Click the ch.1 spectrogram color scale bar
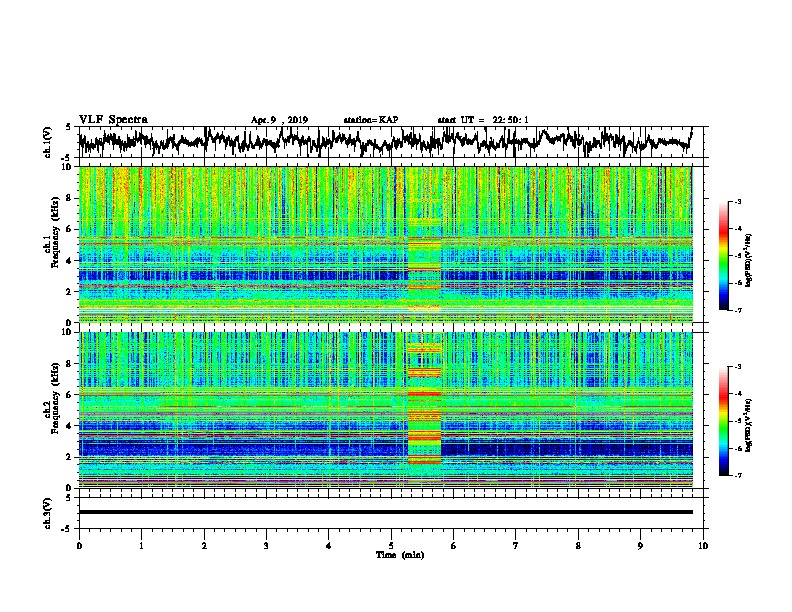792x612 pixels. [x=723, y=256]
